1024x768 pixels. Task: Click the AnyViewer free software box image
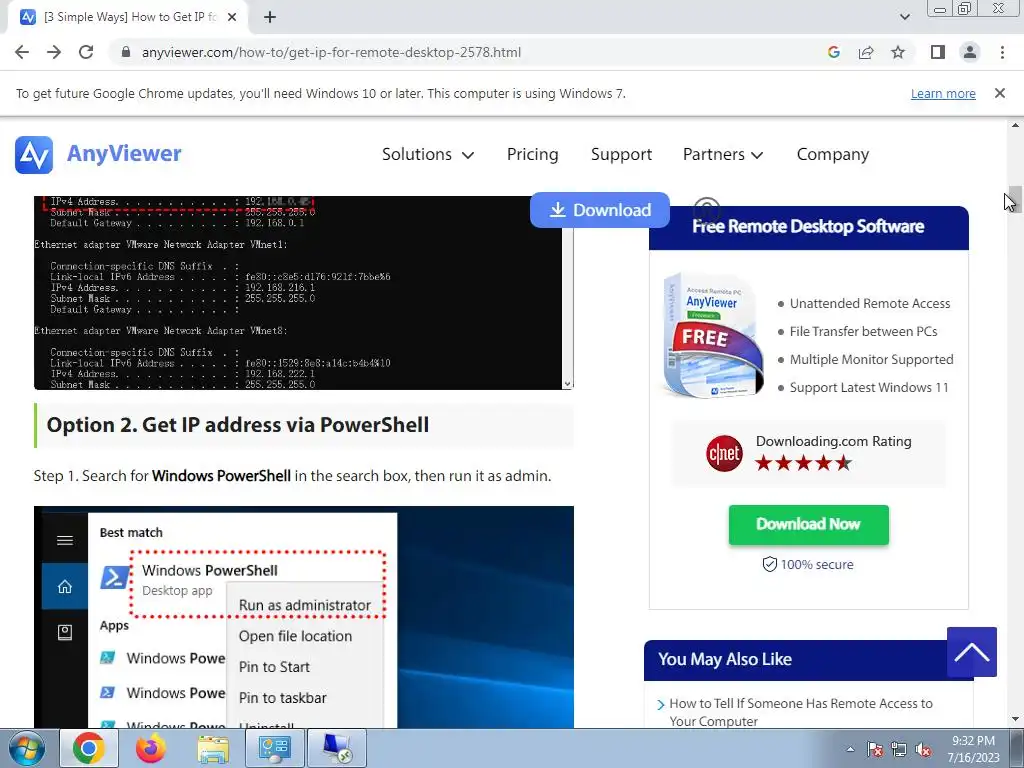pos(712,335)
